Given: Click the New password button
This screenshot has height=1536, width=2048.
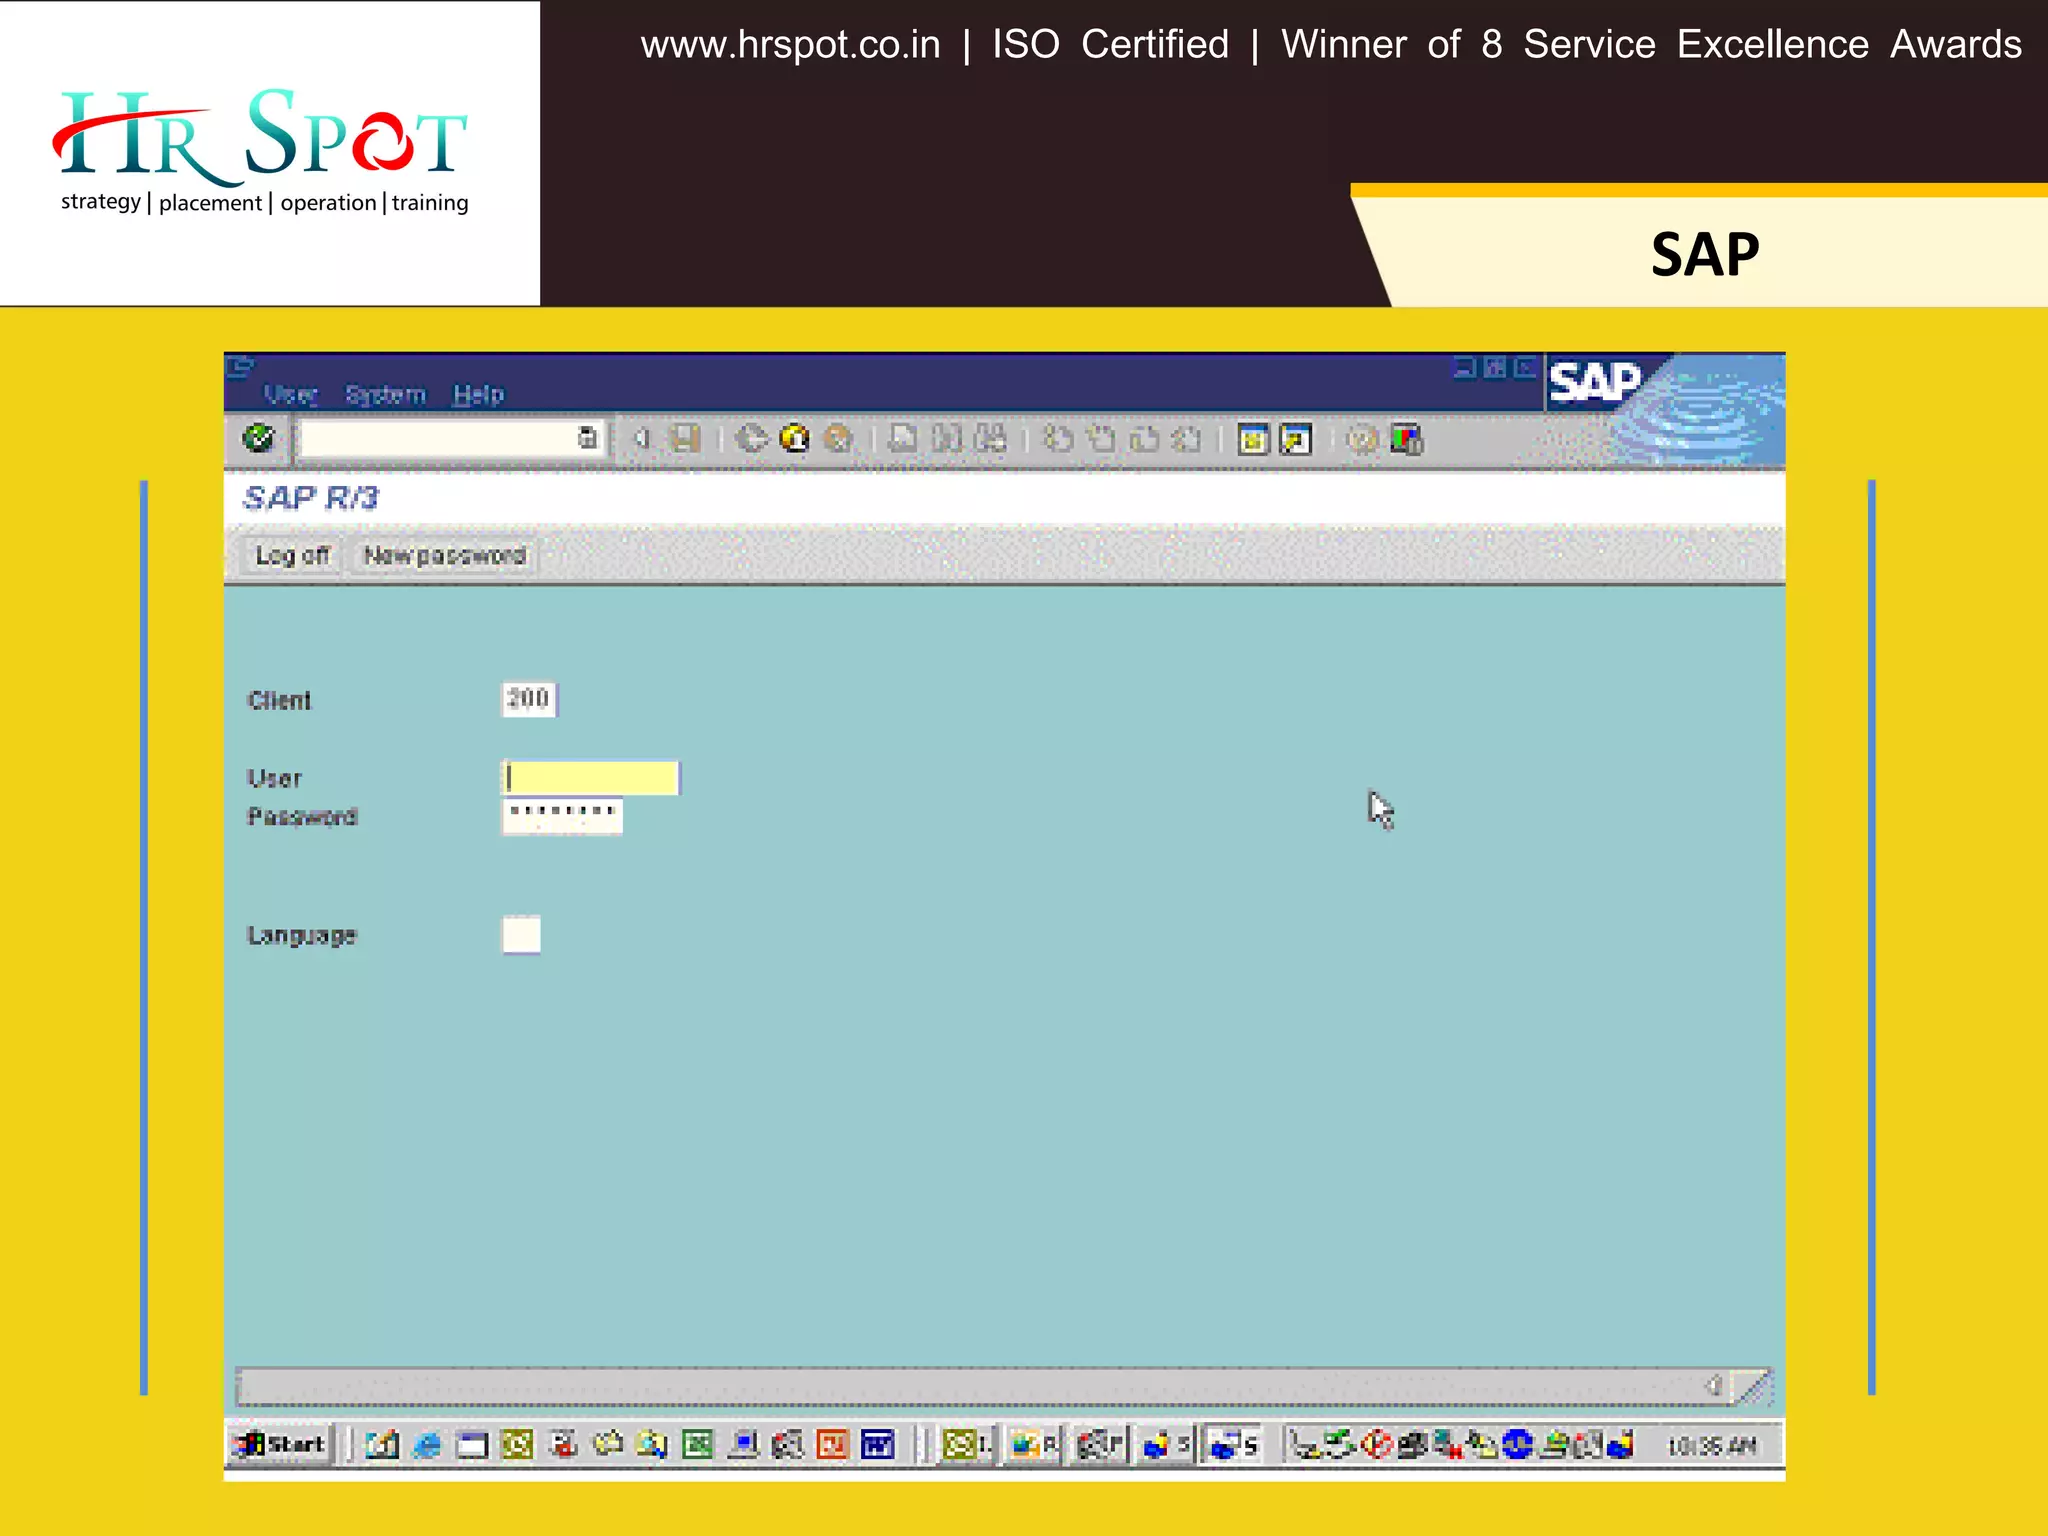Looking at the screenshot, I should pyautogui.click(x=444, y=556).
